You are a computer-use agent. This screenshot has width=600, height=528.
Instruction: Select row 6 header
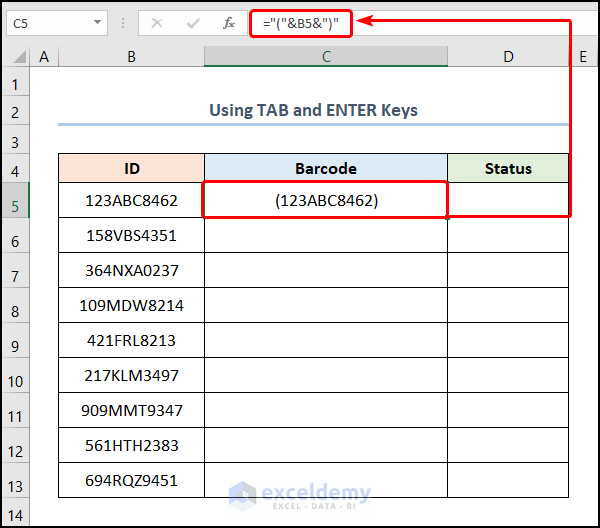point(15,236)
